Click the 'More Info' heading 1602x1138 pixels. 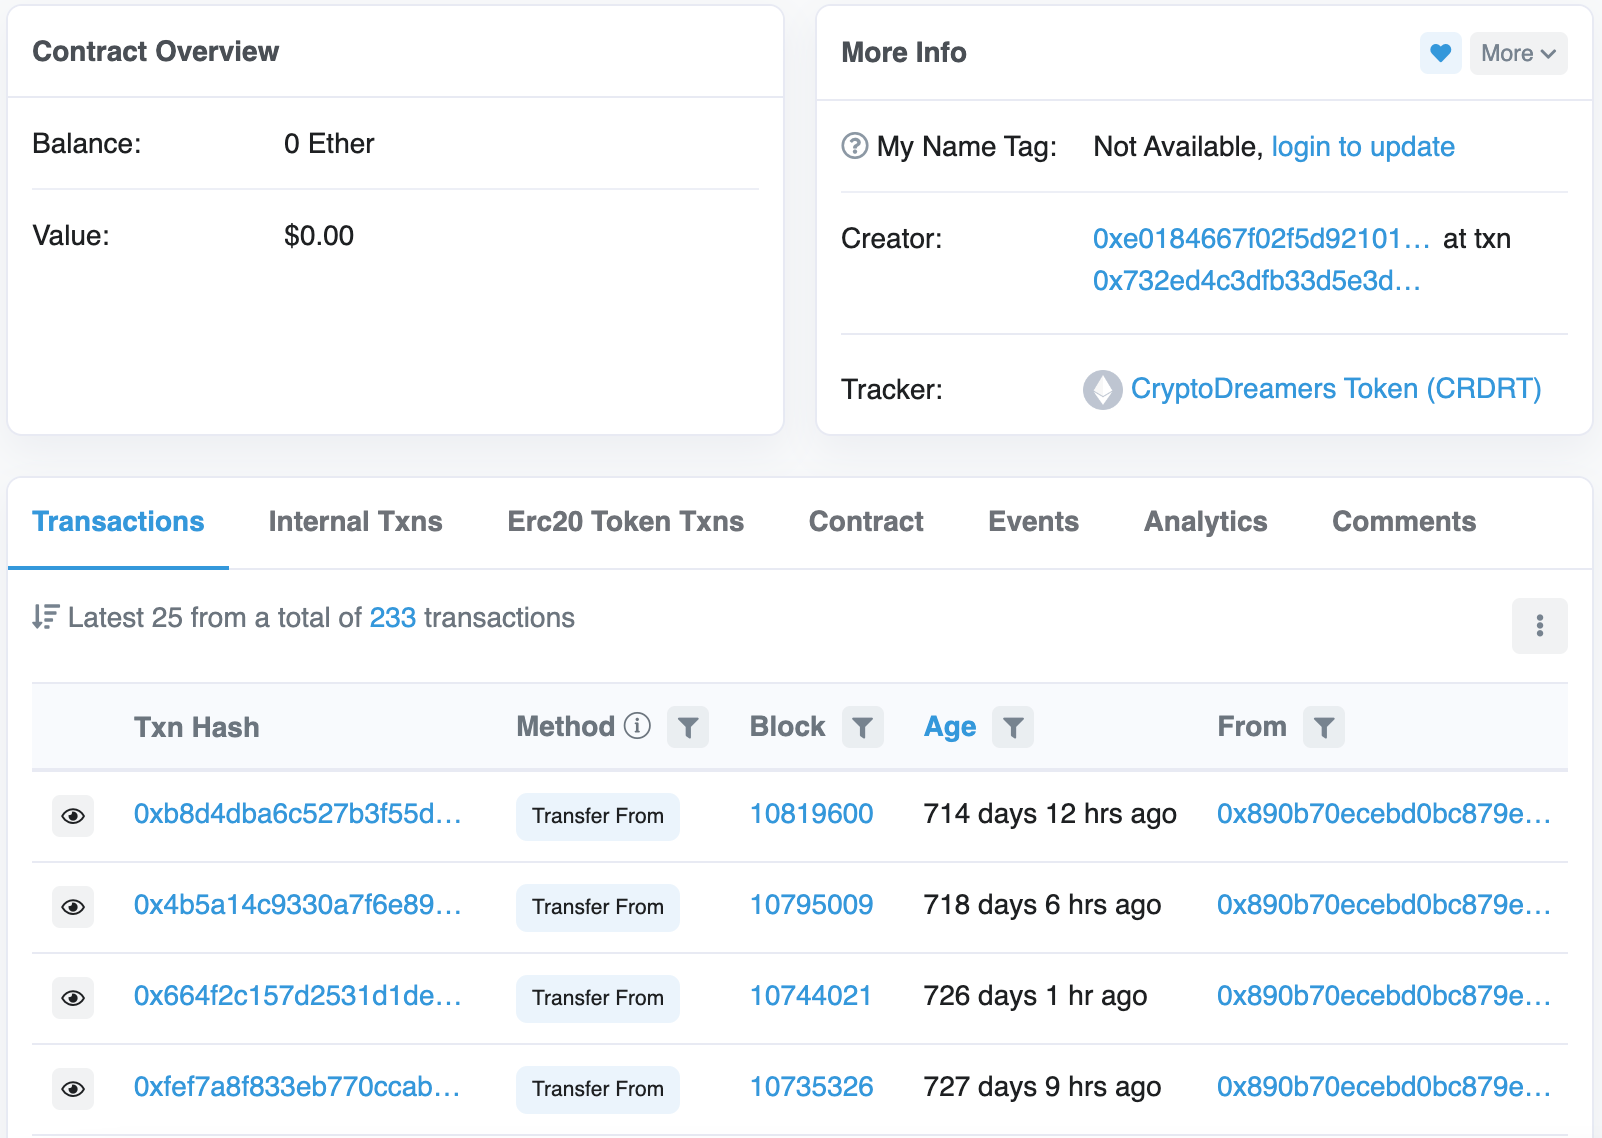click(x=904, y=53)
